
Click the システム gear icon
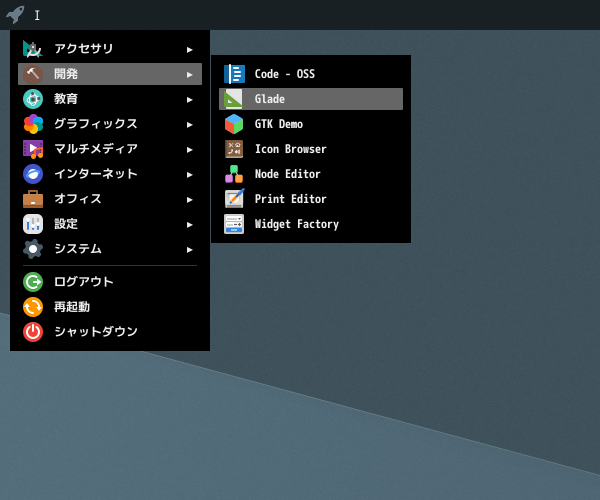33,249
